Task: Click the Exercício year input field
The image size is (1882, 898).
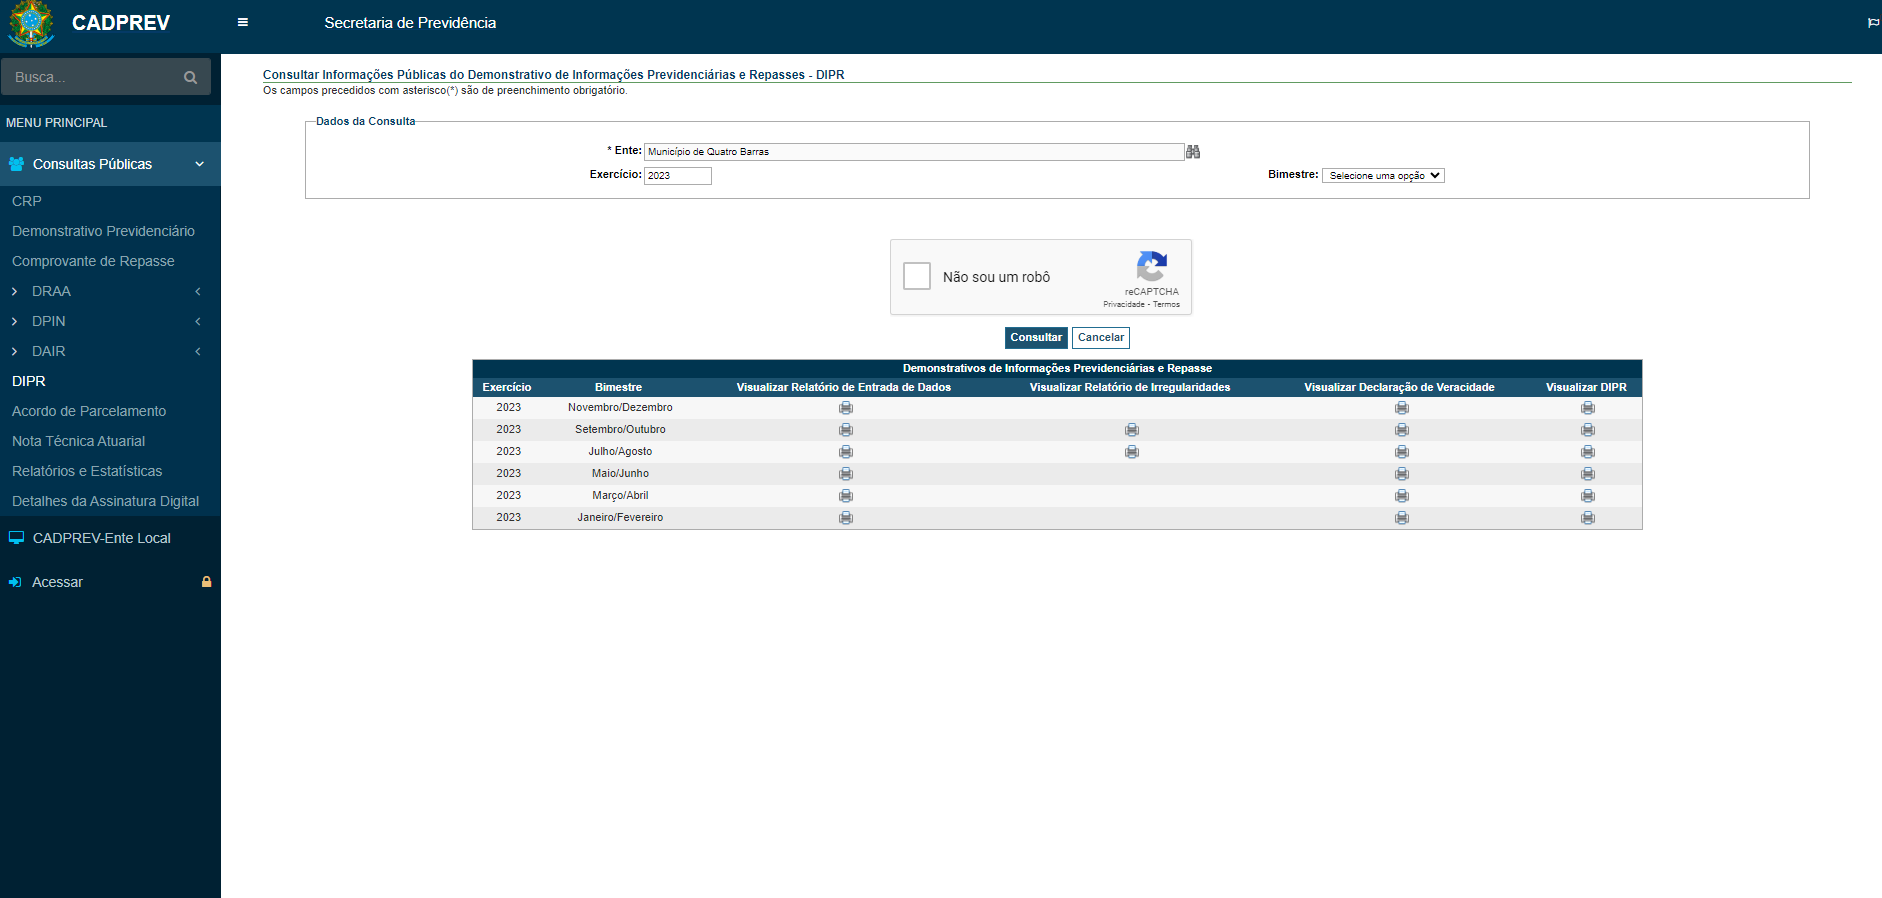Action: click(x=677, y=176)
